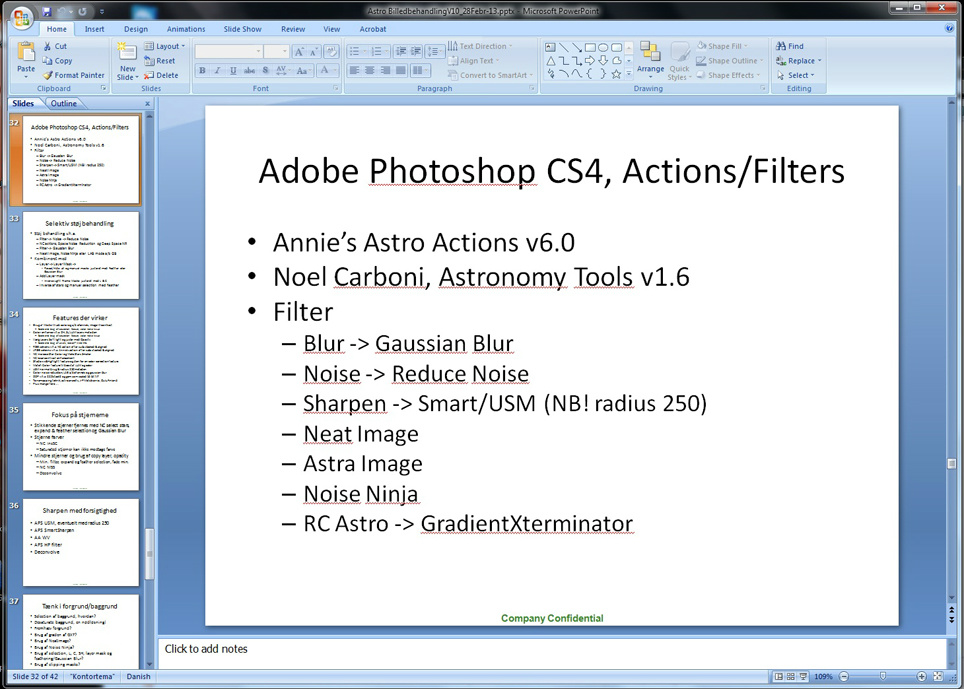Delete the current slide
Image resolution: width=964 pixels, height=689 pixels.
(x=160, y=75)
